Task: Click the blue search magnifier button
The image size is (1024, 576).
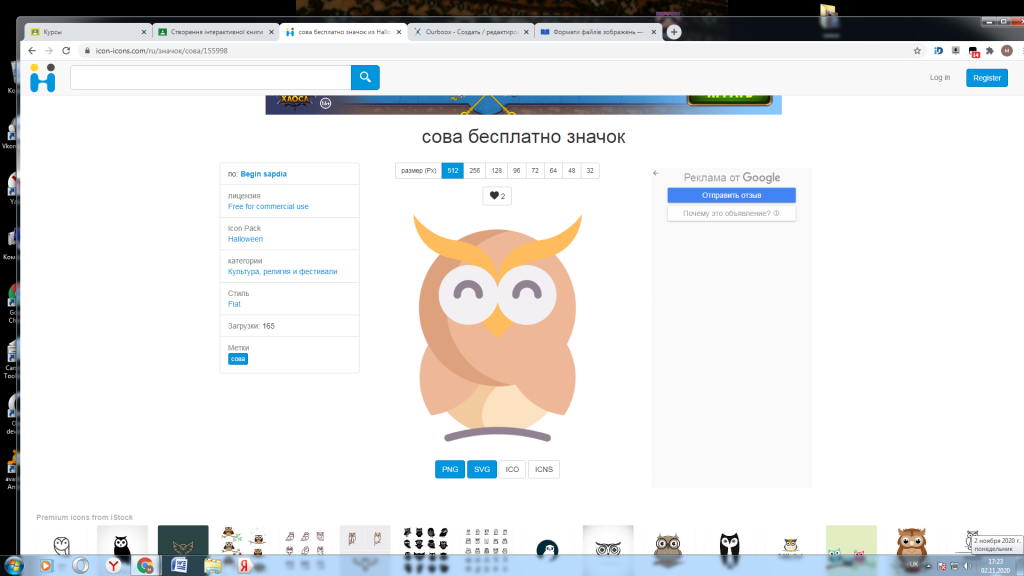Action: pos(365,77)
